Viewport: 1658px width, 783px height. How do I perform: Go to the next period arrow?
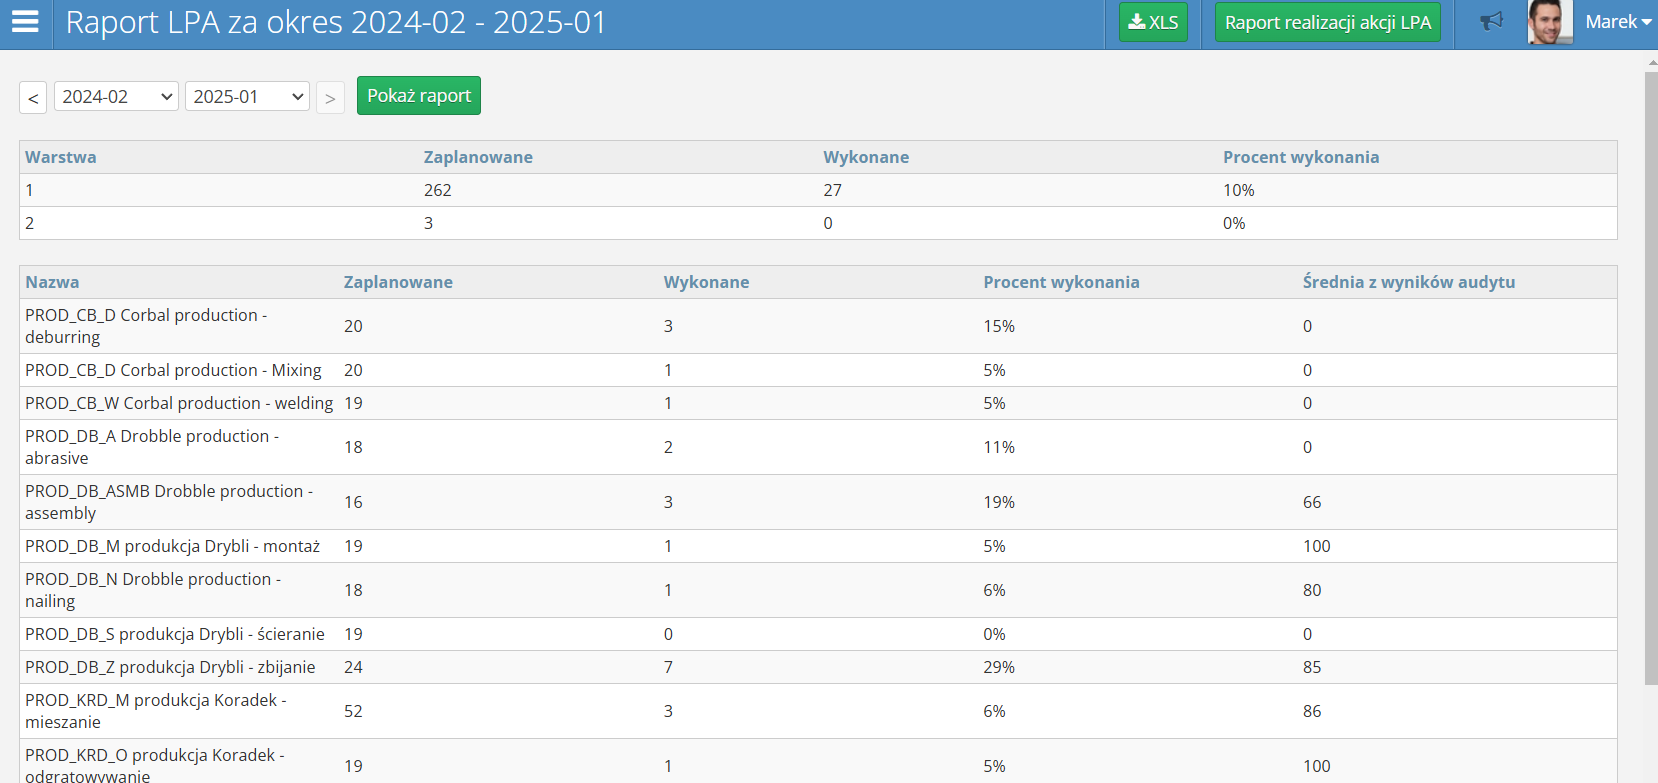click(x=330, y=98)
